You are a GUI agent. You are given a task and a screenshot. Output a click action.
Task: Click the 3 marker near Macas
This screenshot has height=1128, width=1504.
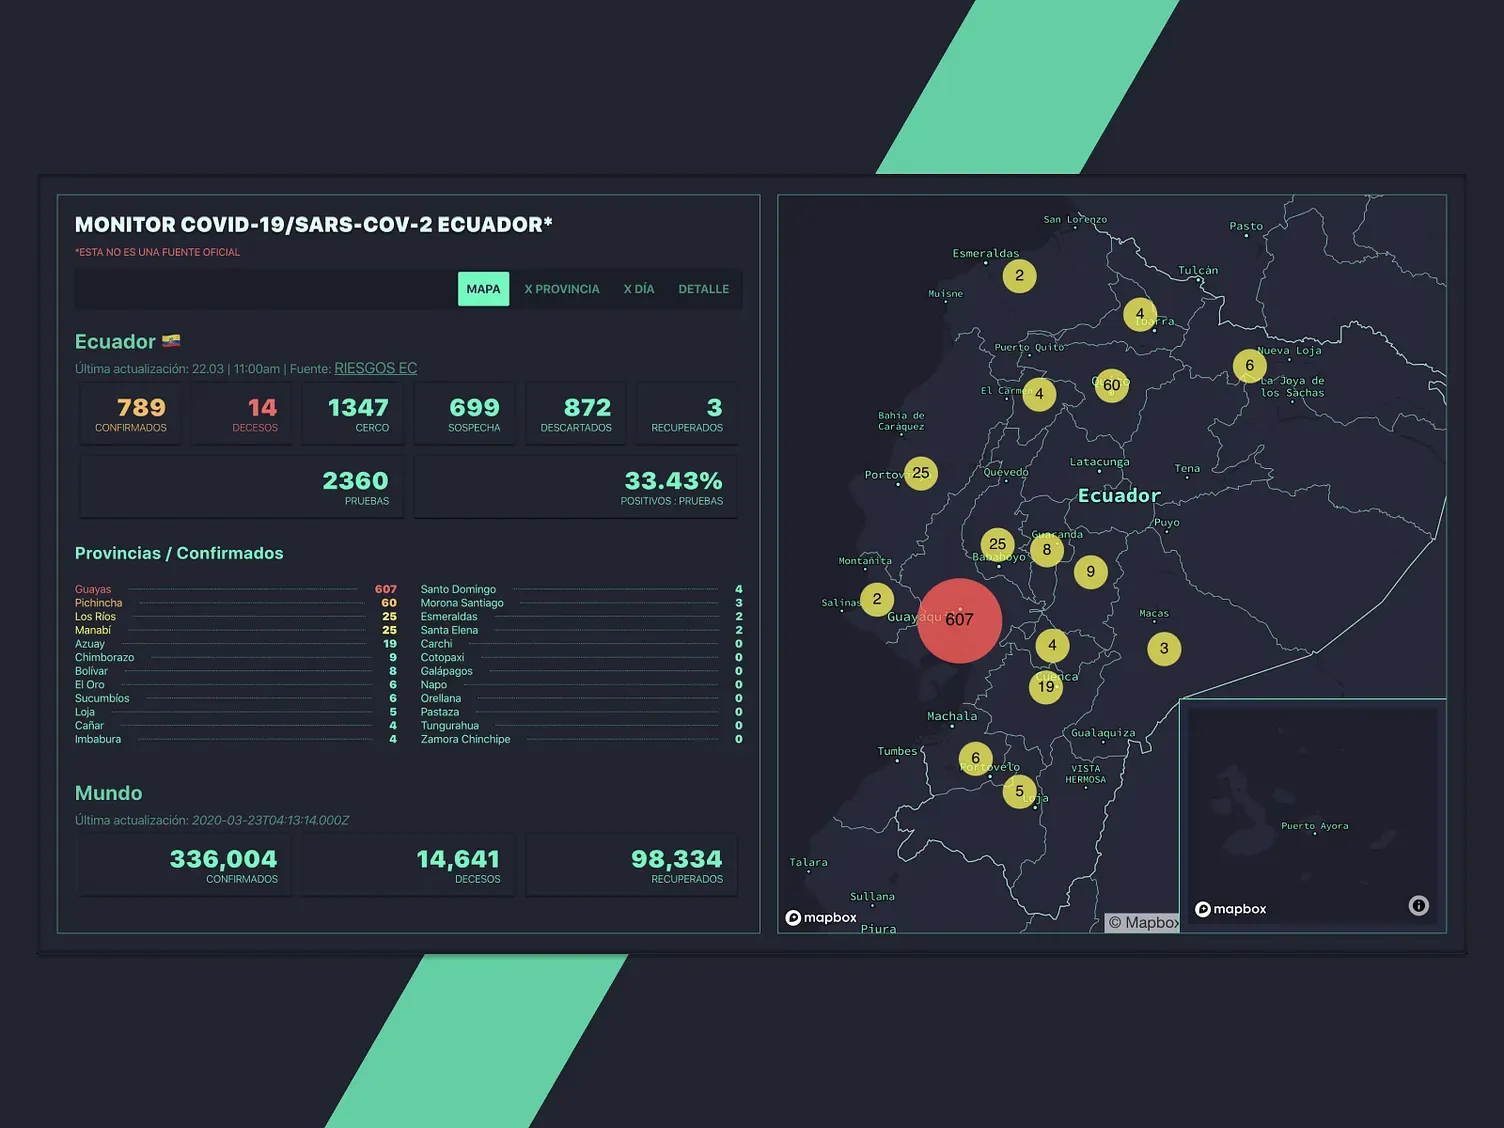(1164, 648)
